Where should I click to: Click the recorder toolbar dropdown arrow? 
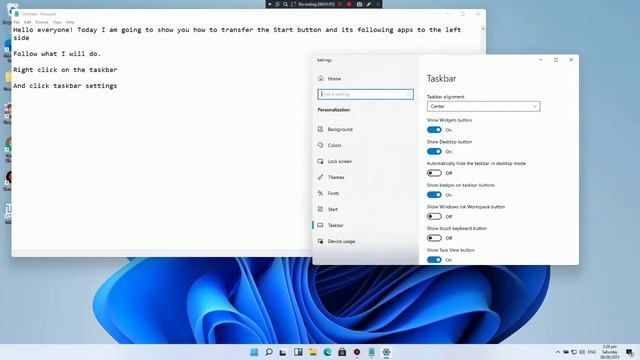269,4
